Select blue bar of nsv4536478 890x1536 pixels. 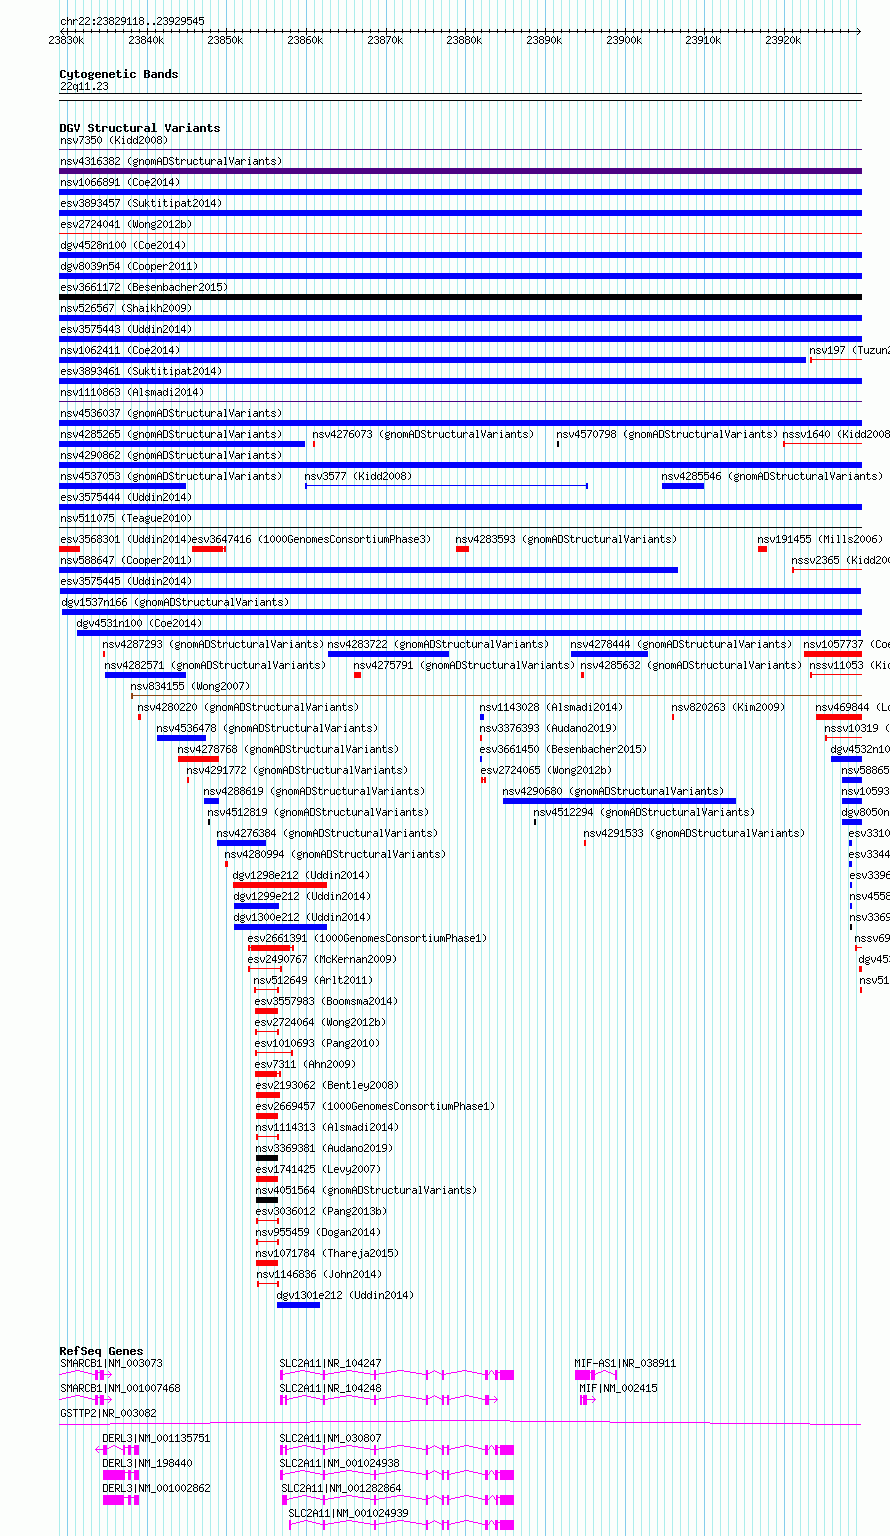(x=181, y=738)
